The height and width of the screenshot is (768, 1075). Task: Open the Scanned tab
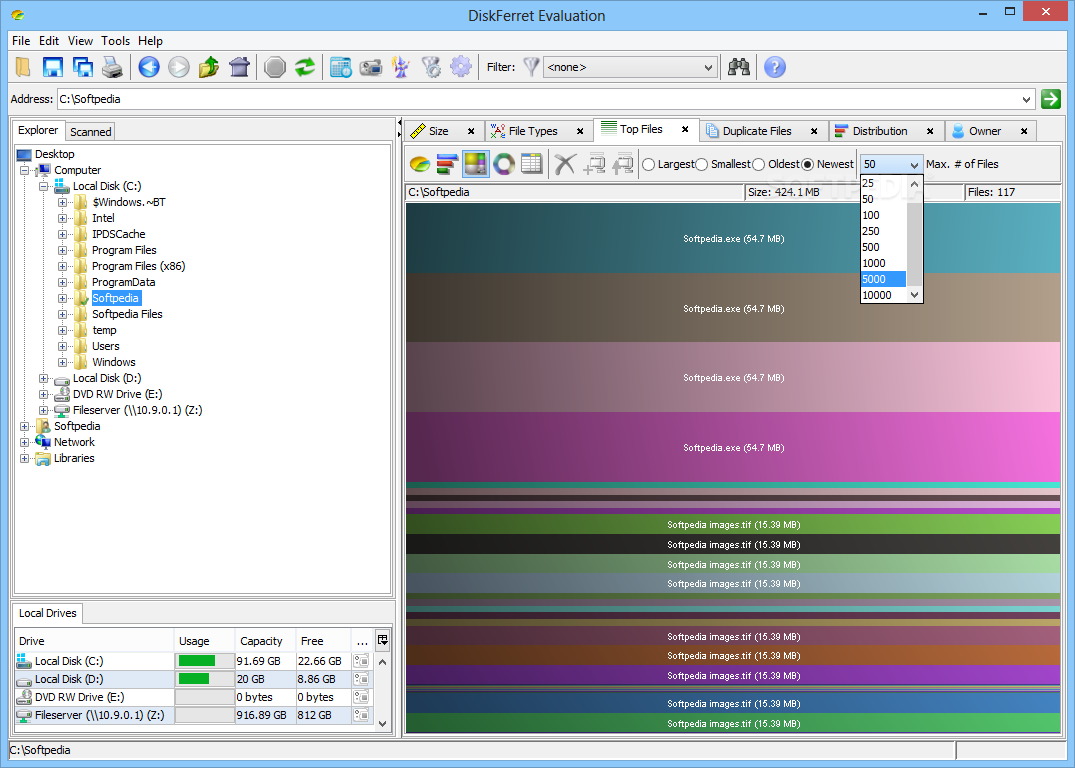coord(90,132)
